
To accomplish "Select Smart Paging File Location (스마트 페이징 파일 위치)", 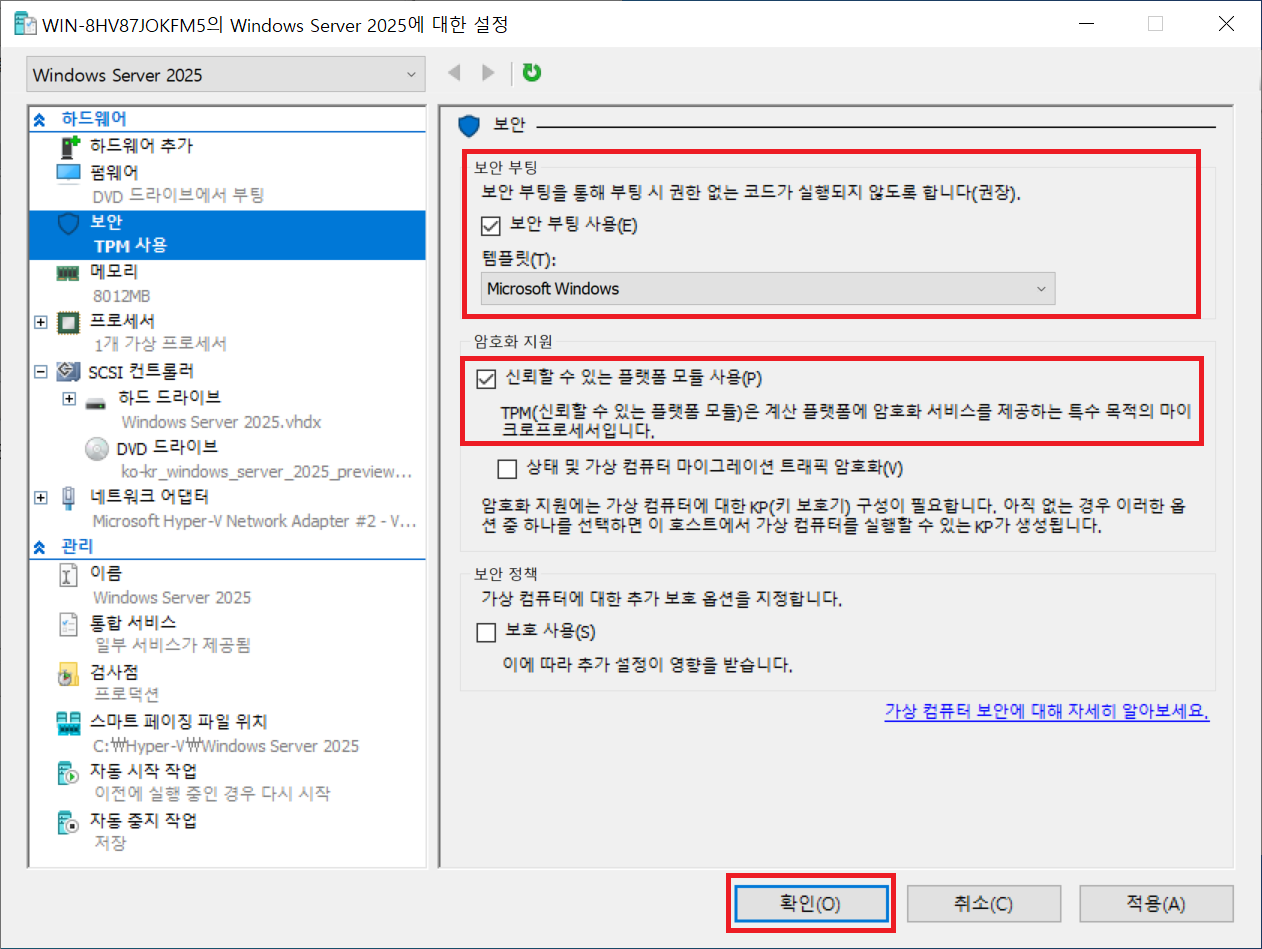I will 178,722.
